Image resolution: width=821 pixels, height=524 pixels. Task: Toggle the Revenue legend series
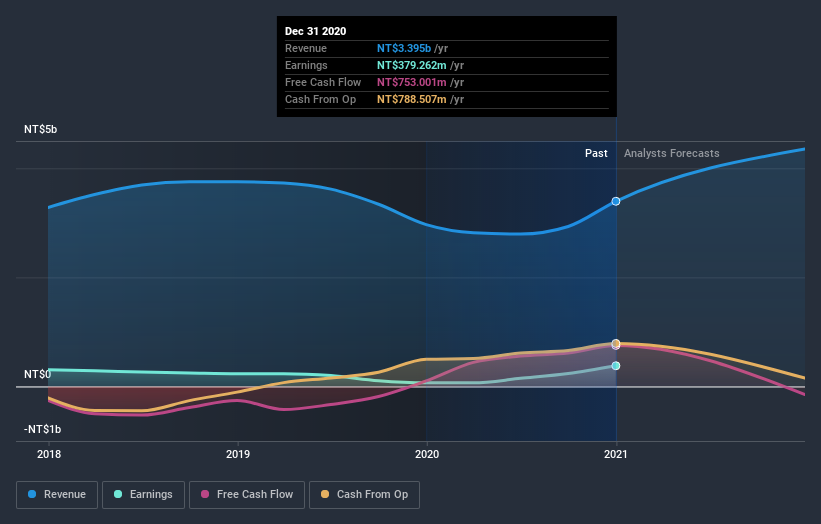pos(57,495)
